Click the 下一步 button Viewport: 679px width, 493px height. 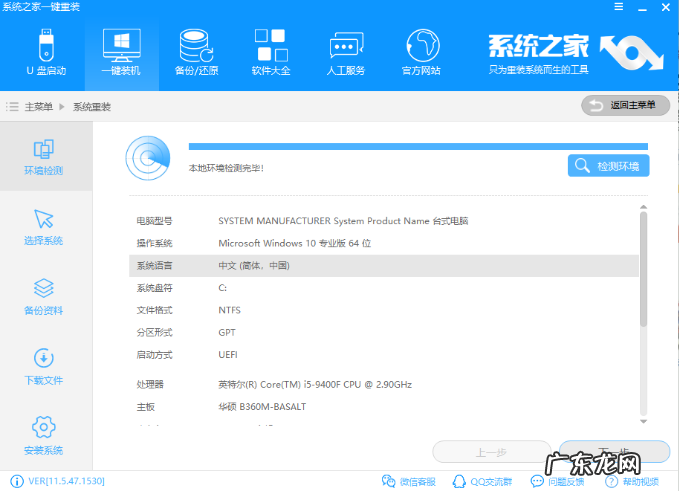(614, 452)
